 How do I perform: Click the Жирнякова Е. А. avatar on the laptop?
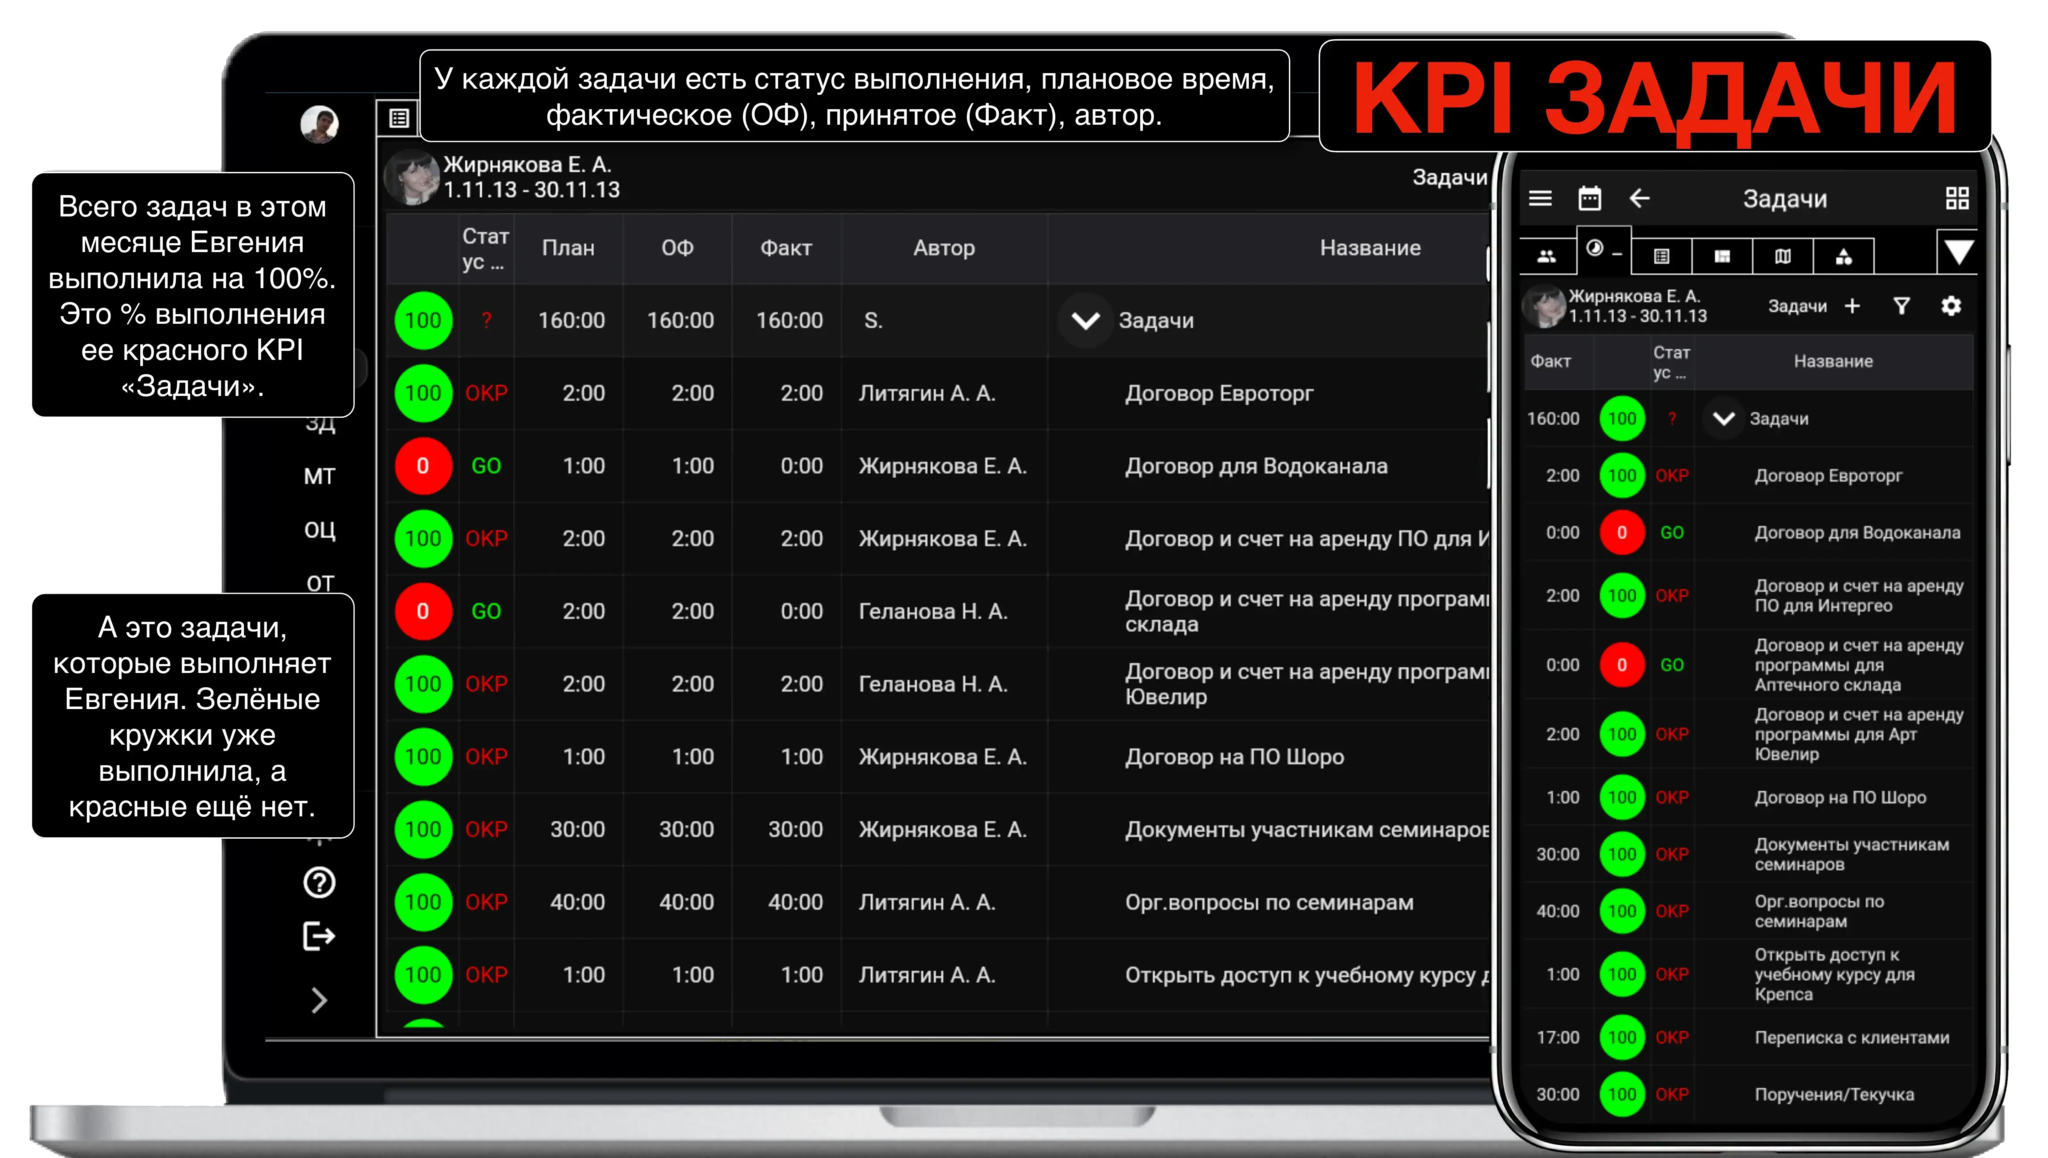tap(411, 178)
